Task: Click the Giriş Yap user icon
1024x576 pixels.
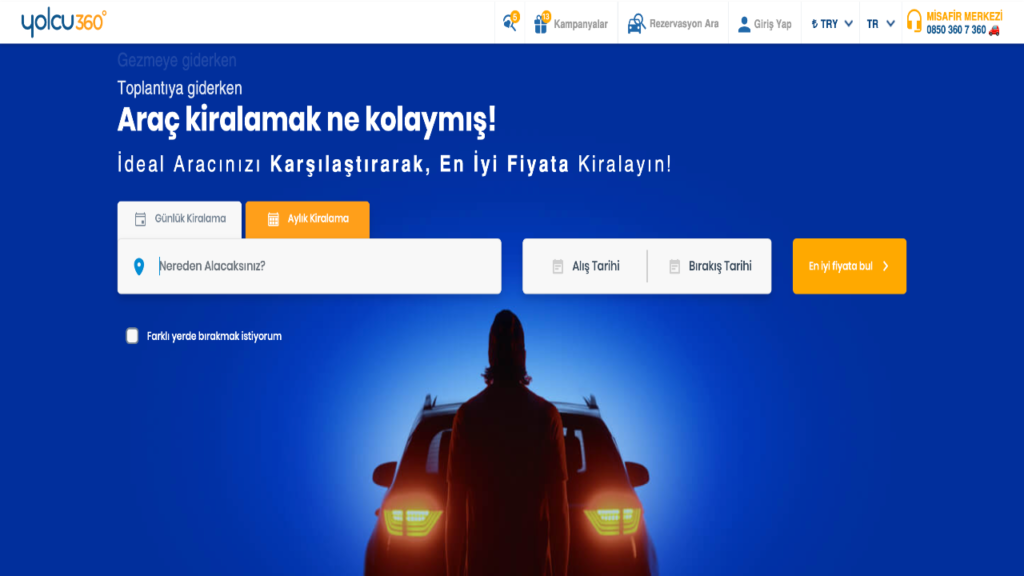Action: coord(744,24)
